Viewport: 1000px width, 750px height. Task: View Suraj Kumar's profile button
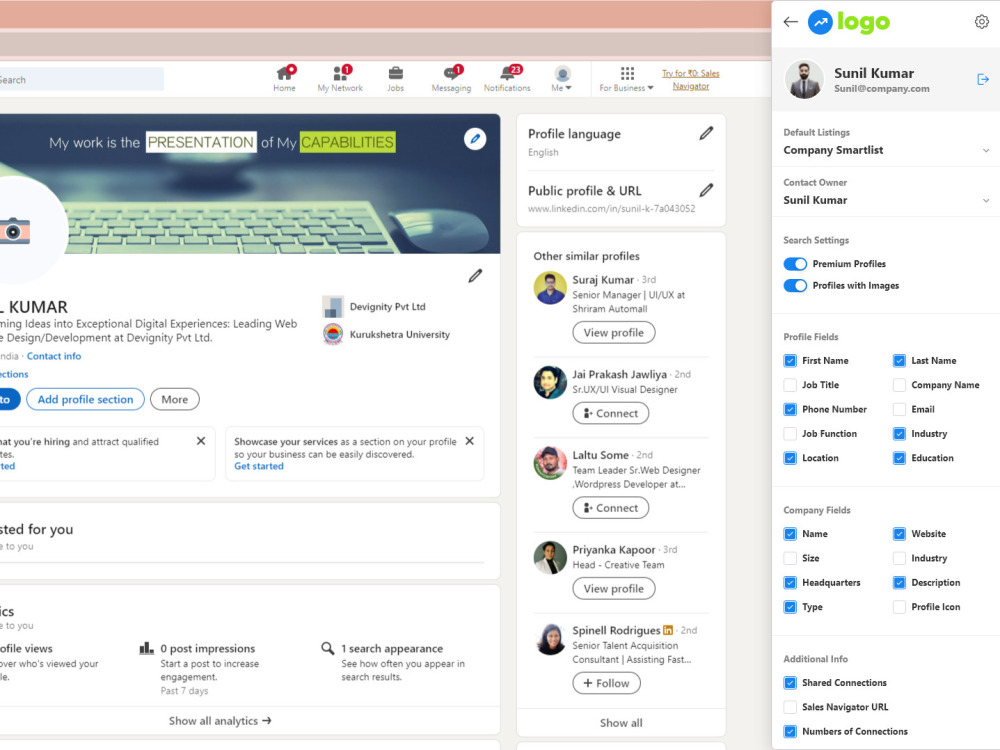(614, 332)
